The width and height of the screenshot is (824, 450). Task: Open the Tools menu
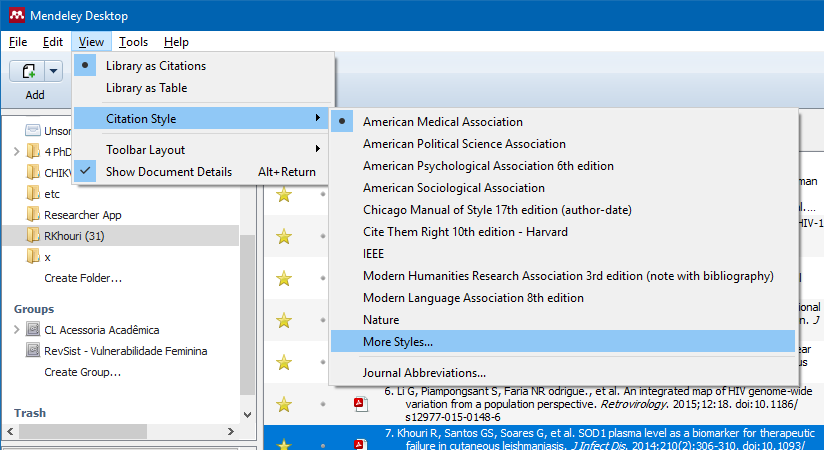[133, 42]
